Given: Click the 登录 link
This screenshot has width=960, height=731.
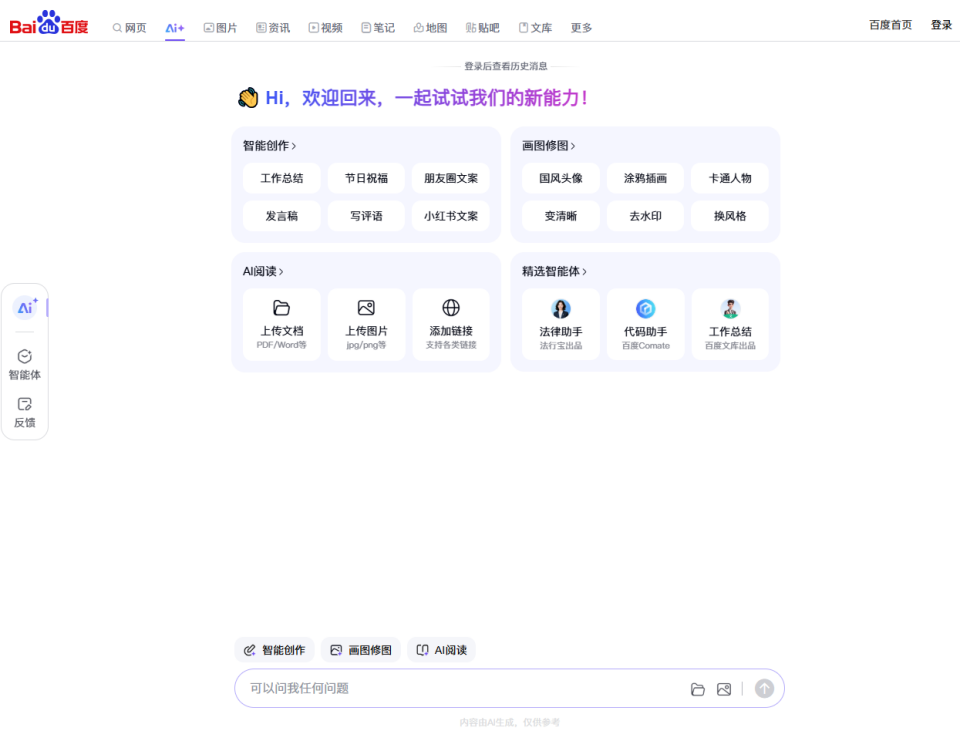Looking at the screenshot, I should (x=941, y=25).
